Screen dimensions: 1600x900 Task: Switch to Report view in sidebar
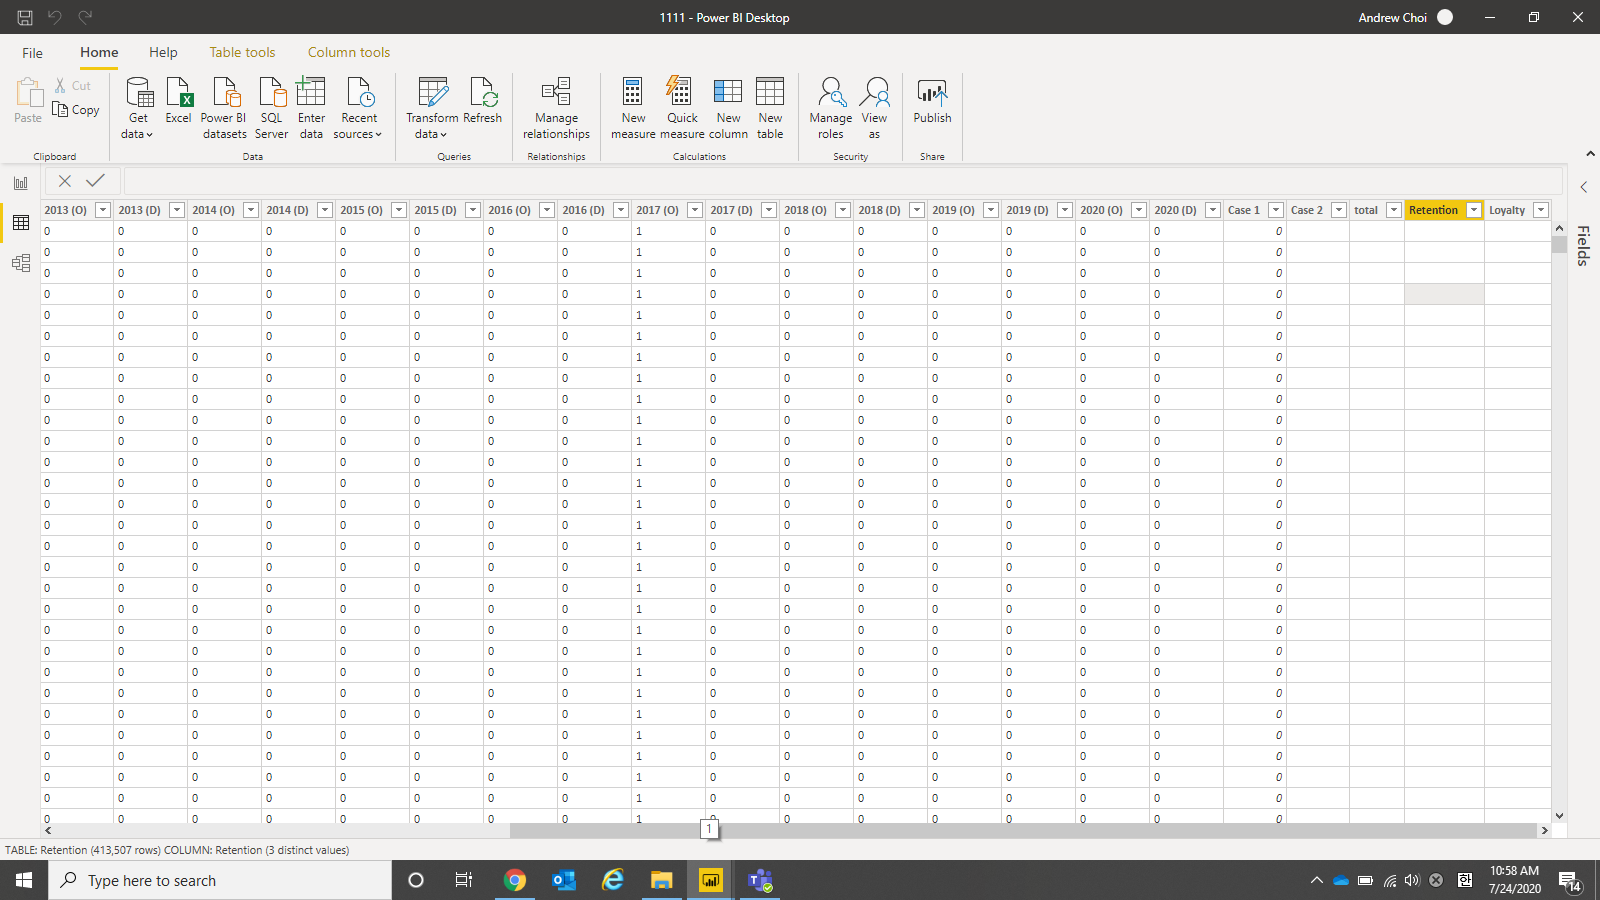[21, 183]
